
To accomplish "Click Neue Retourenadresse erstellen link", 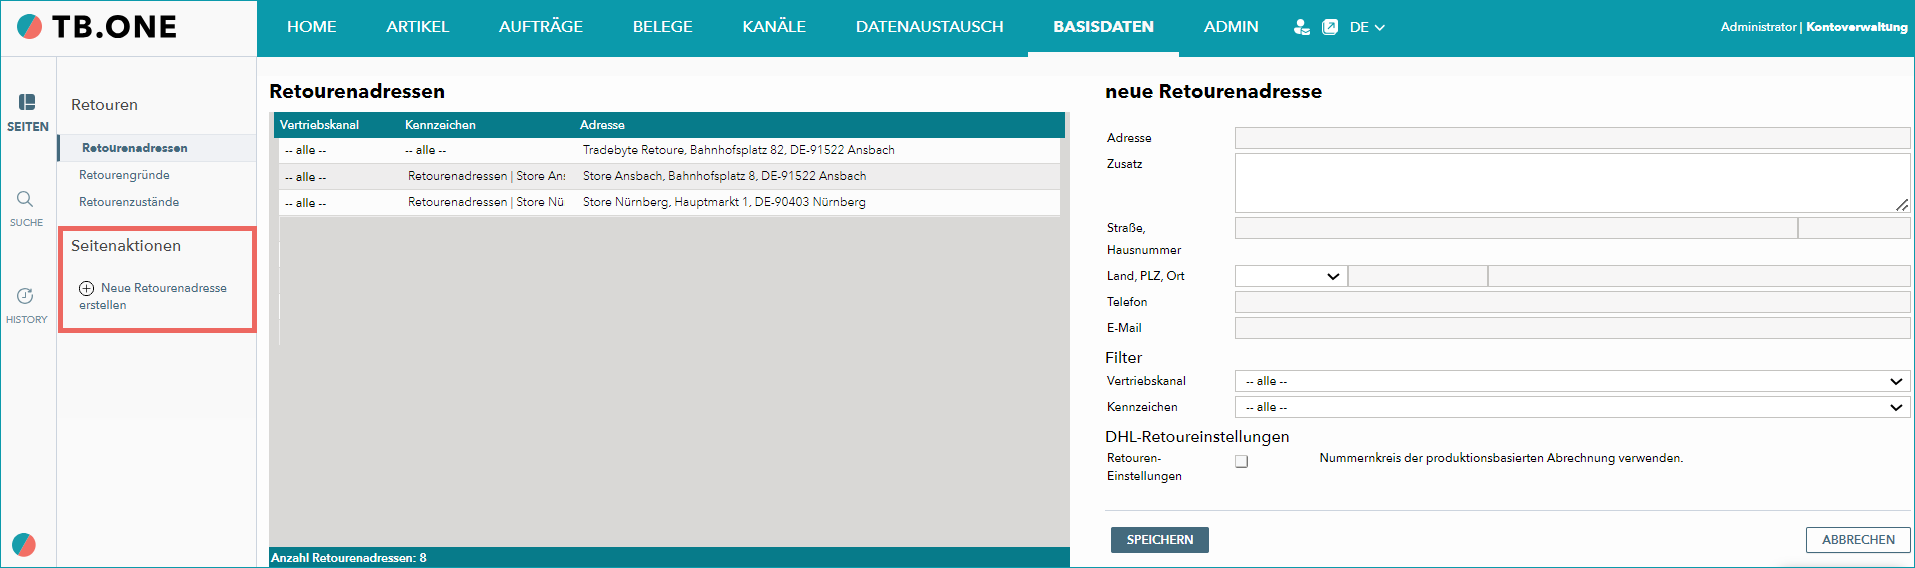I will tap(153, 296).
